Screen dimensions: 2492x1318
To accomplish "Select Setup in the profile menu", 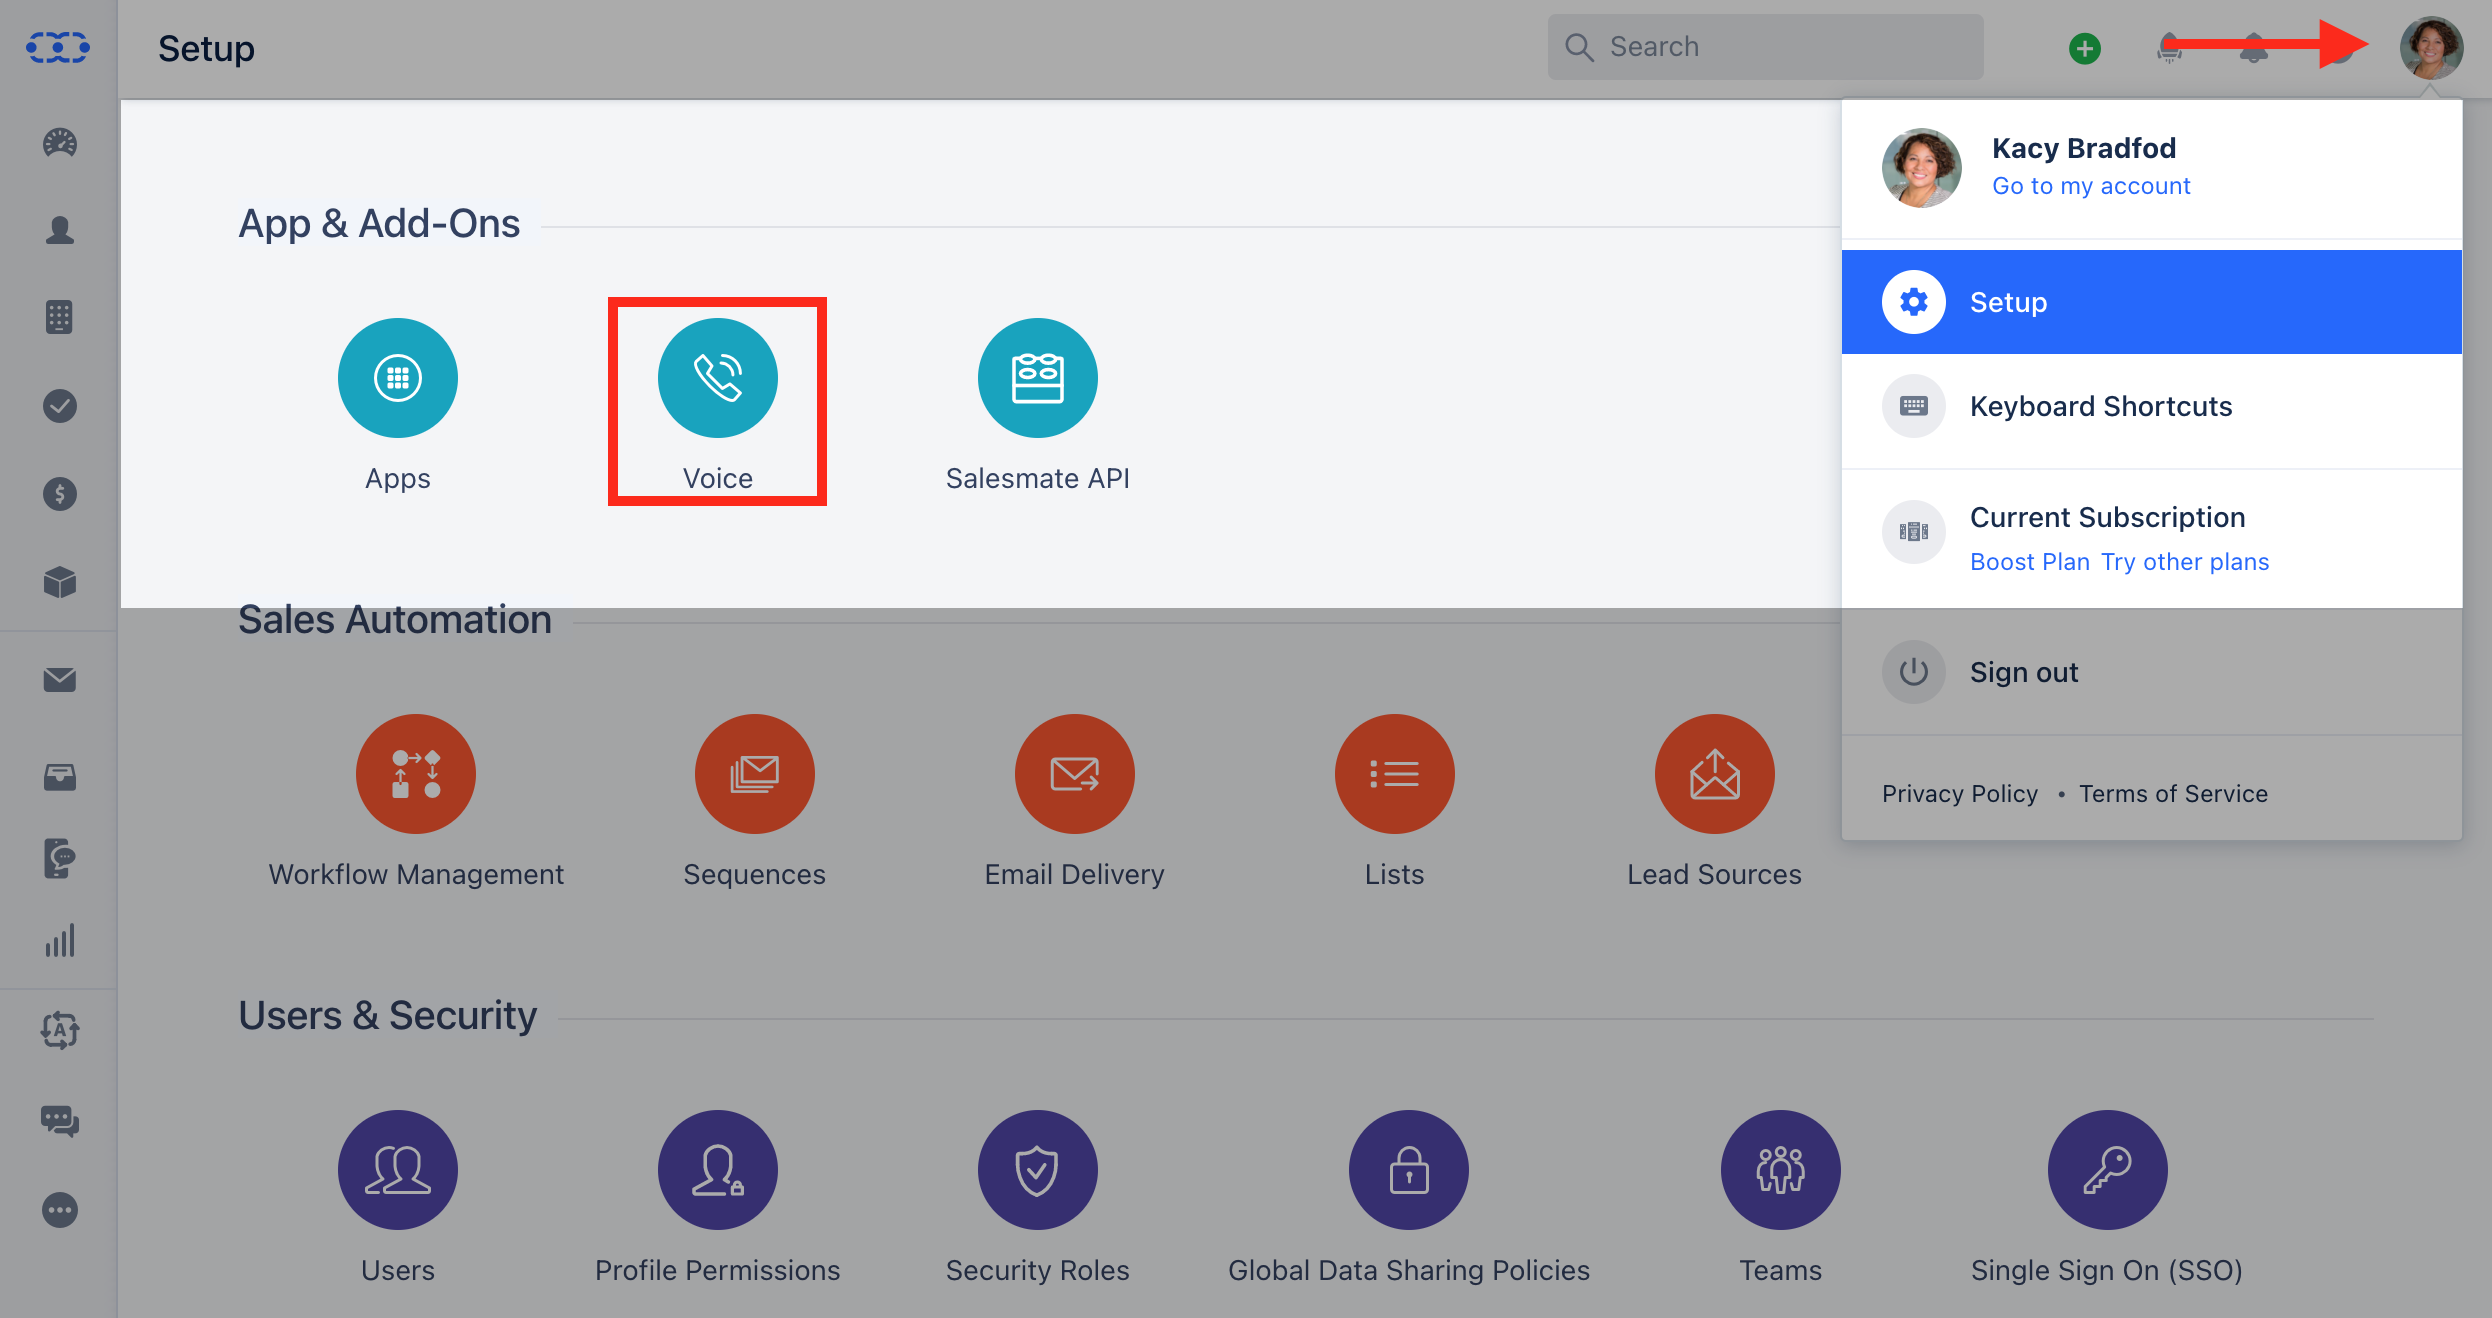I will (2151, 302).
